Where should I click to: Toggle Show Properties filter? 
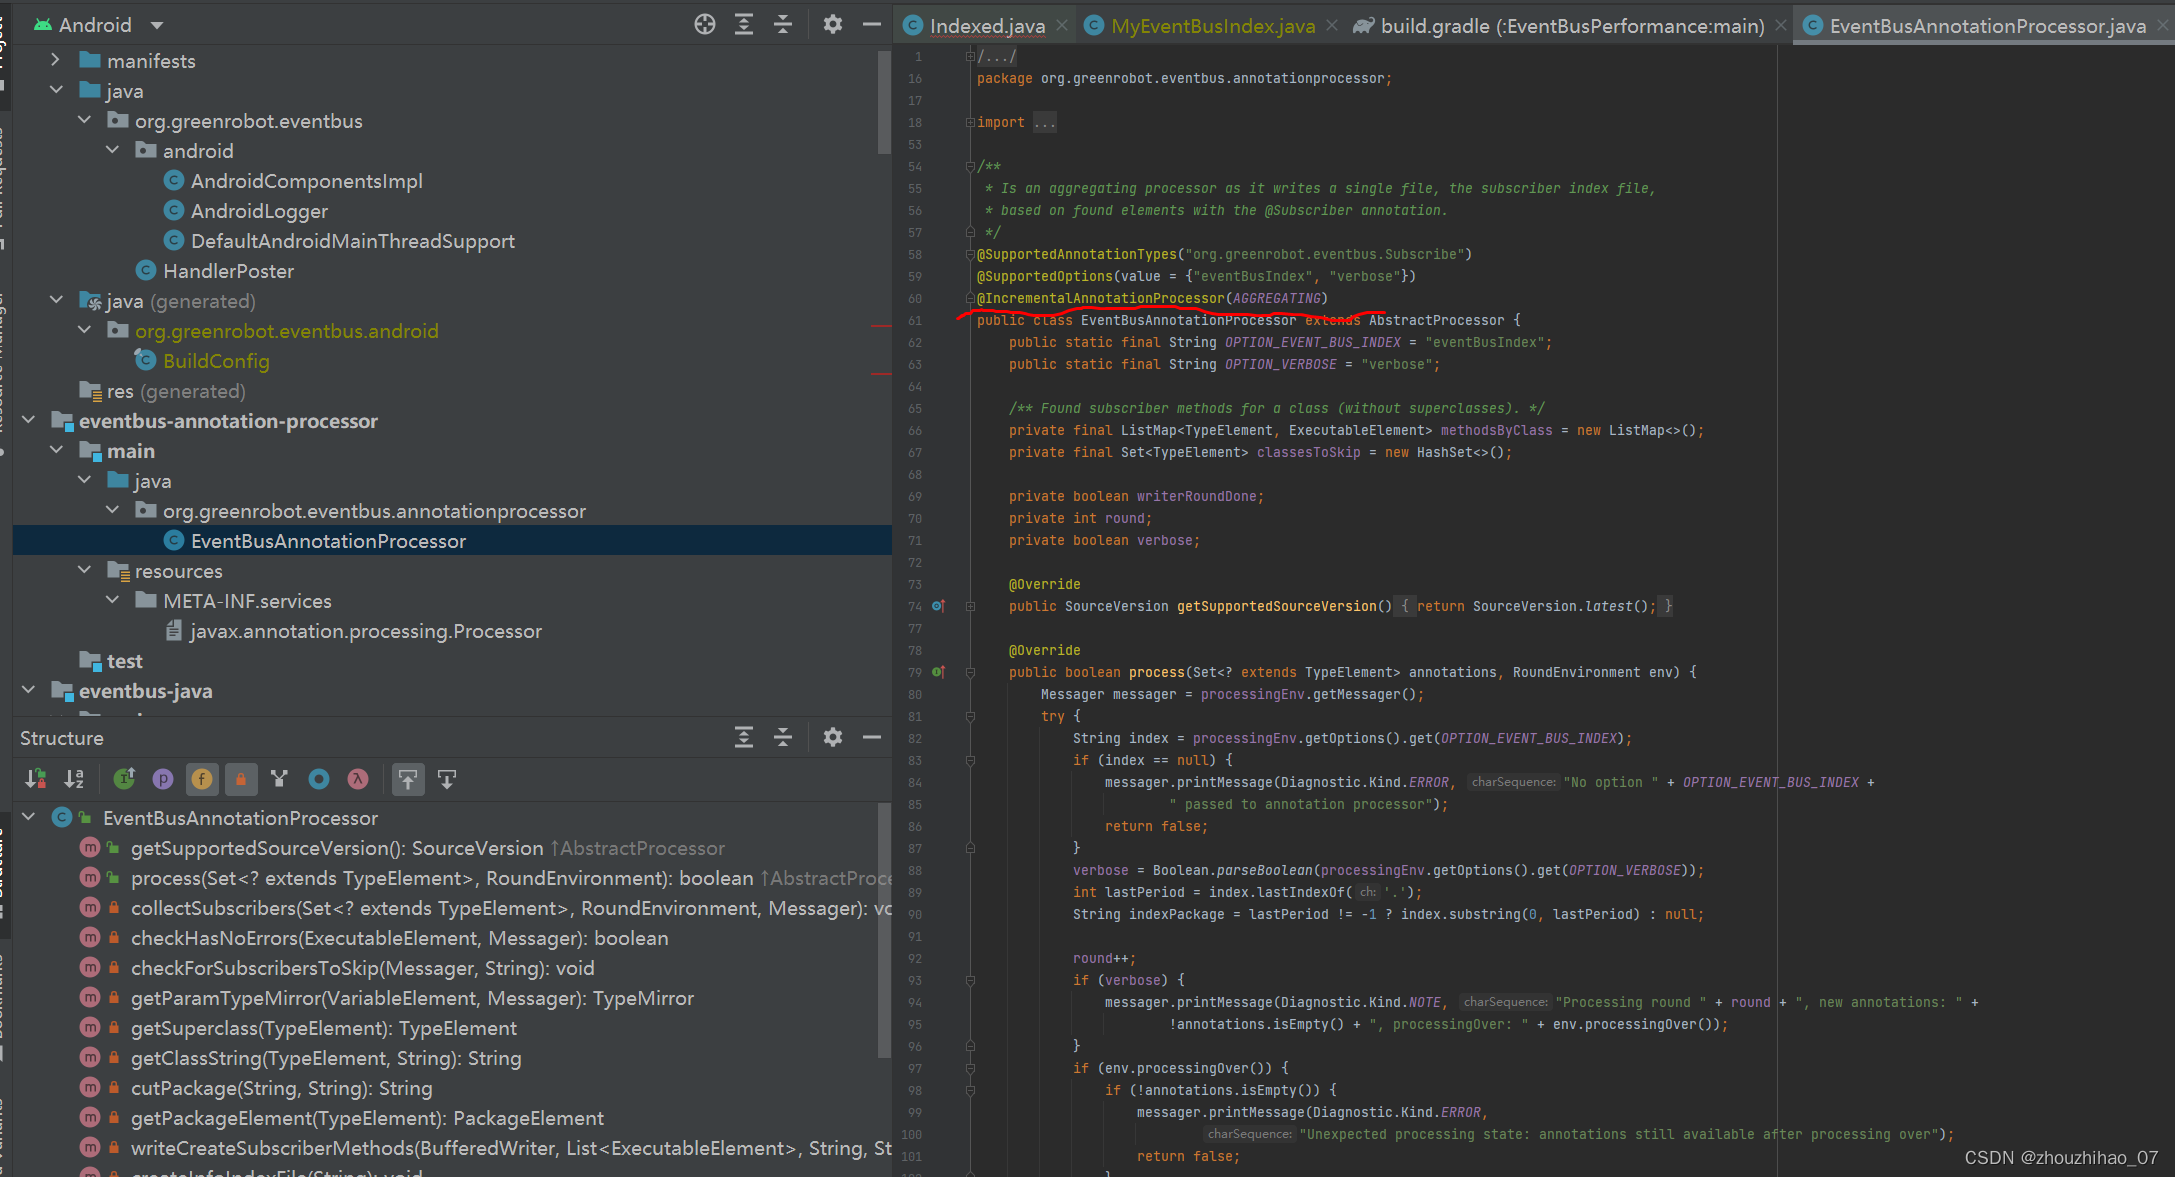[x=163, y=779]
